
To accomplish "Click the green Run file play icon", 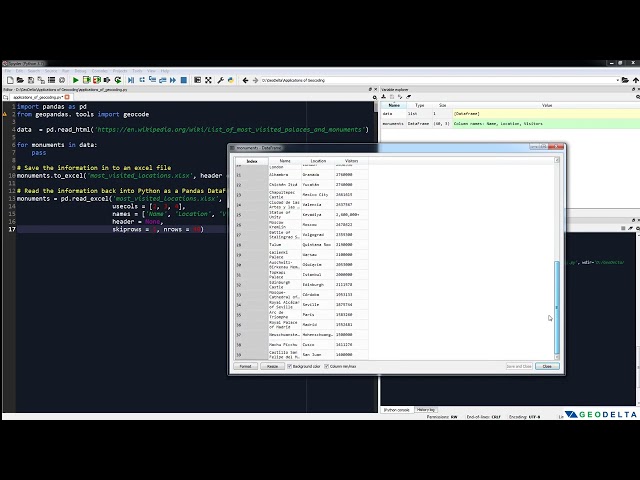I will click(76, 80).
